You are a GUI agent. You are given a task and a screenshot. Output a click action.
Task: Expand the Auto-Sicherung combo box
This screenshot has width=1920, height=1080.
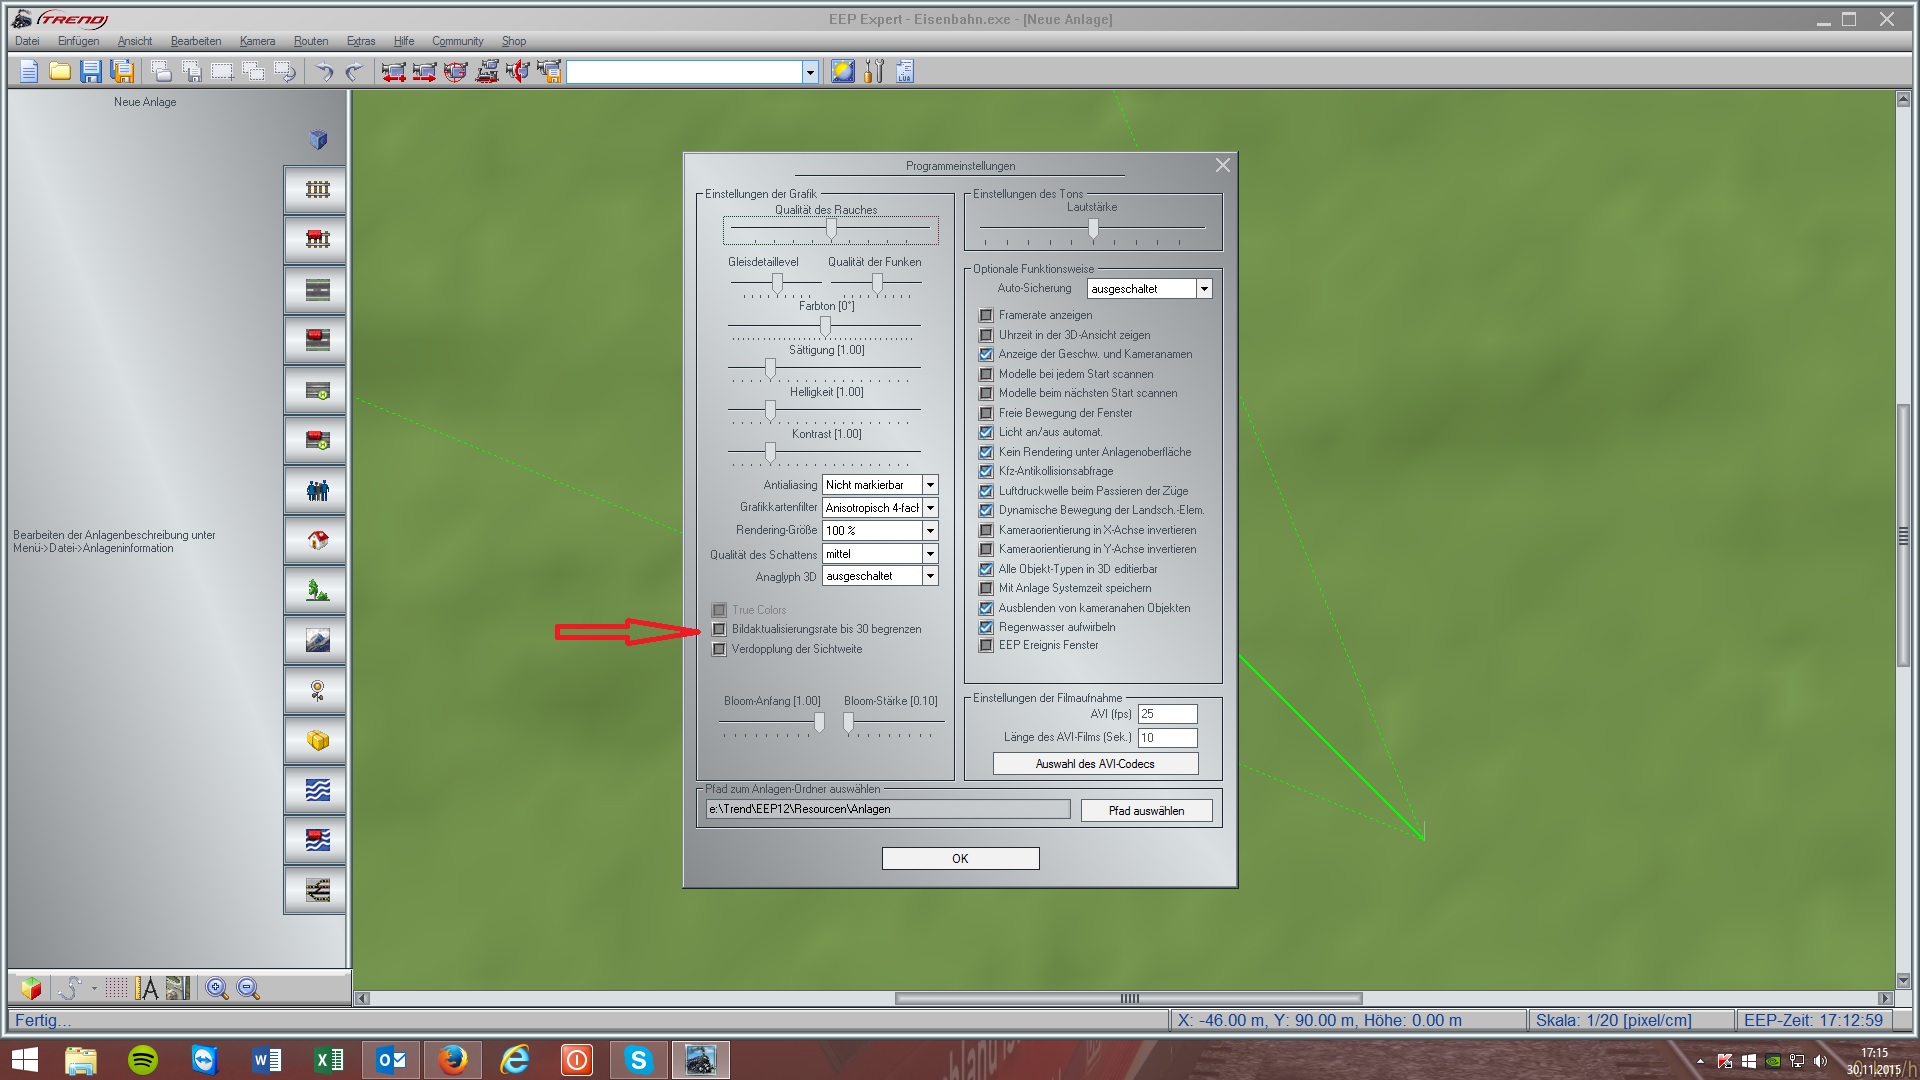click(x=1204, y=289)
